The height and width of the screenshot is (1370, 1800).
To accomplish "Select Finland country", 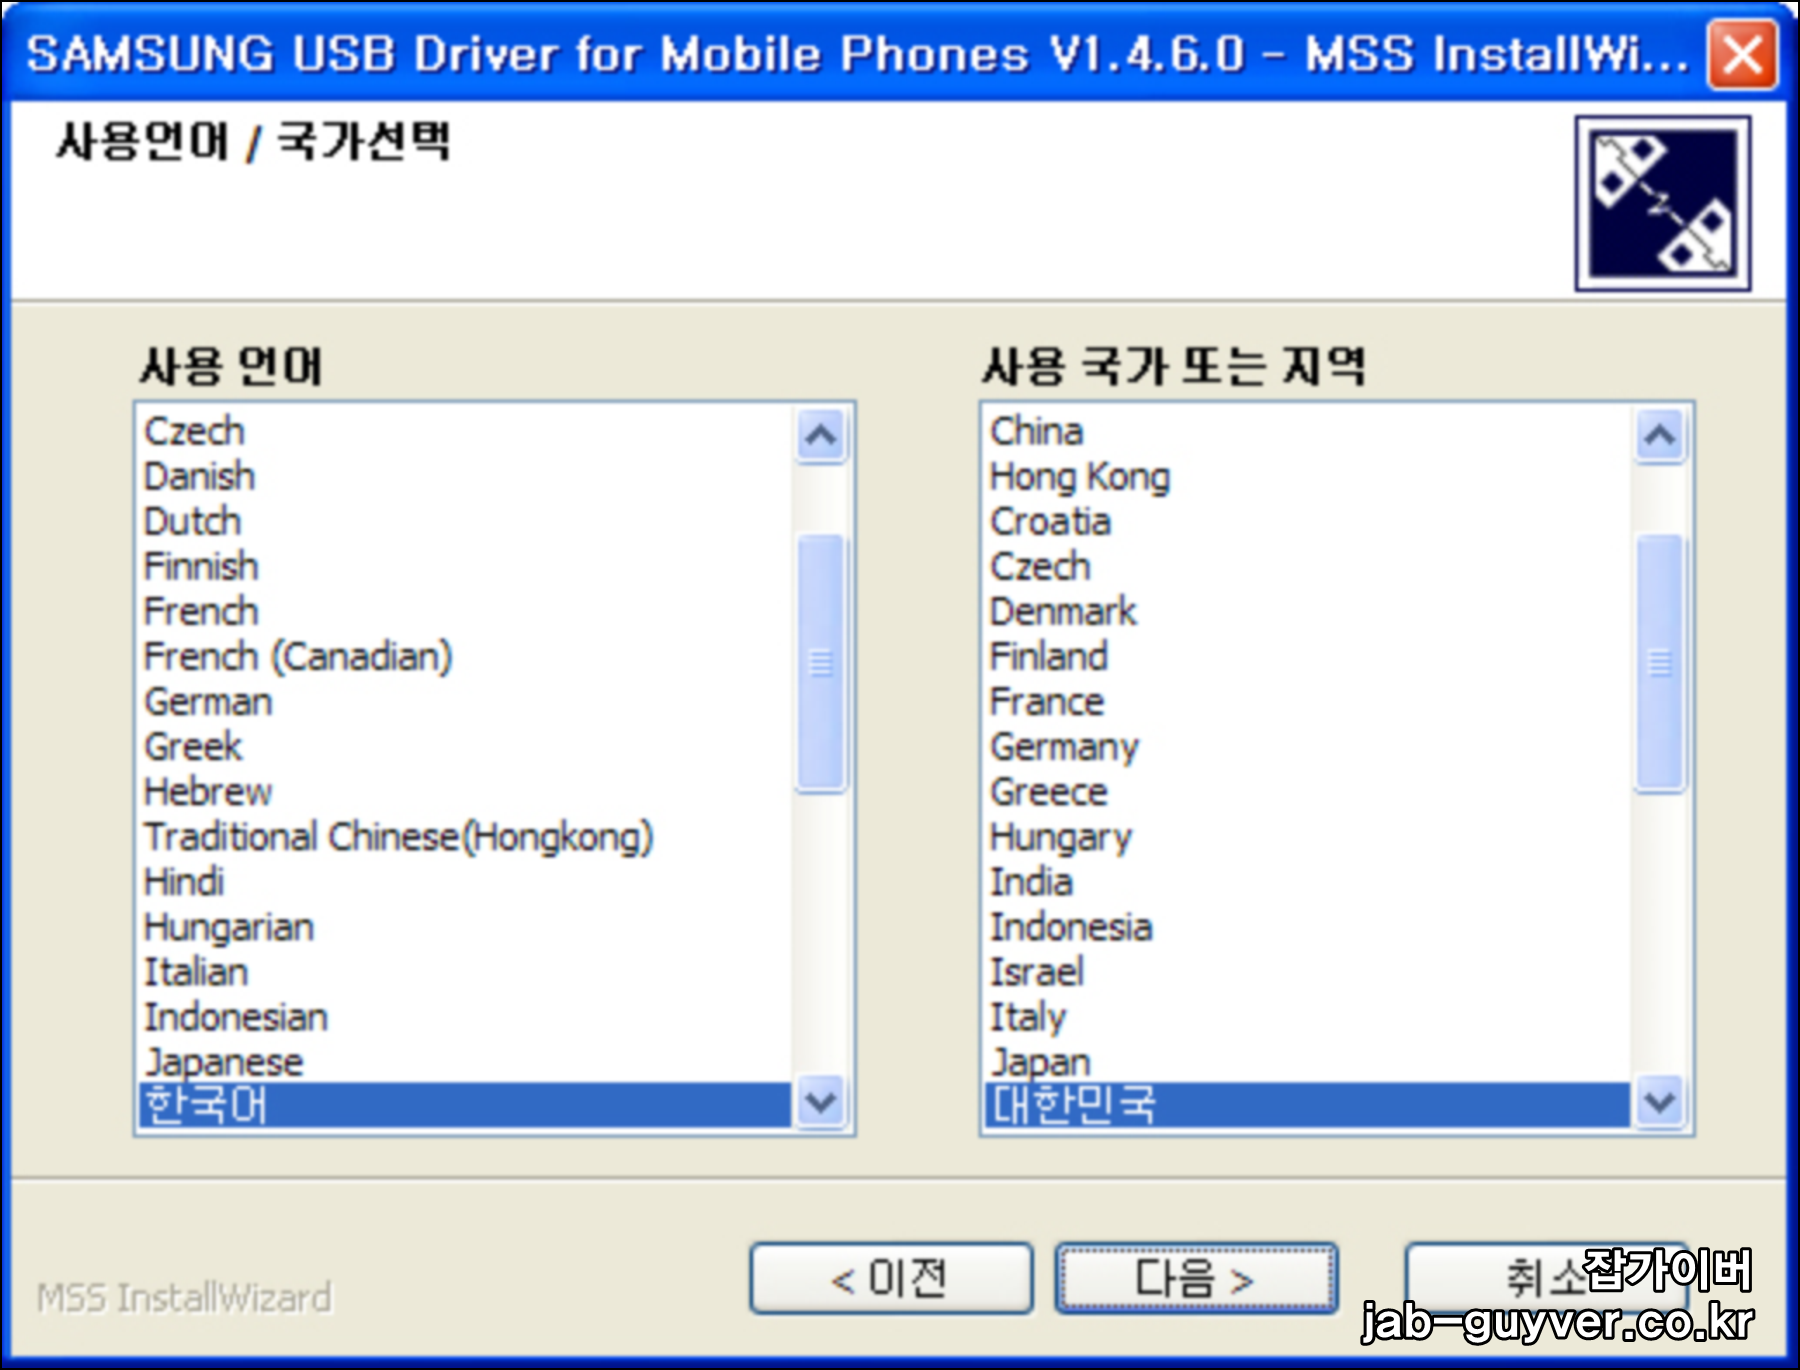I will [1308, 656].
